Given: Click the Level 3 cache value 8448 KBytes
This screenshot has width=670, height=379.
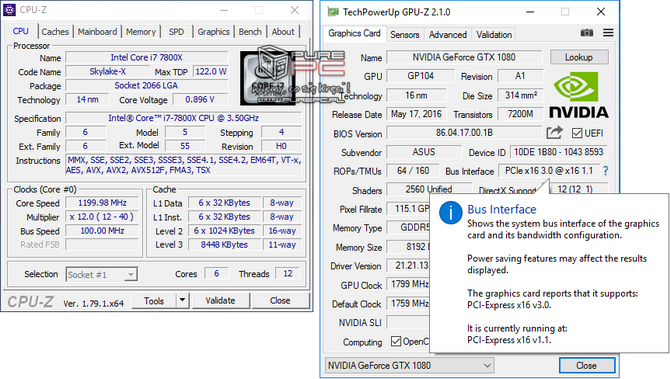Looking at the screenshot, I should tap(224, 245).
